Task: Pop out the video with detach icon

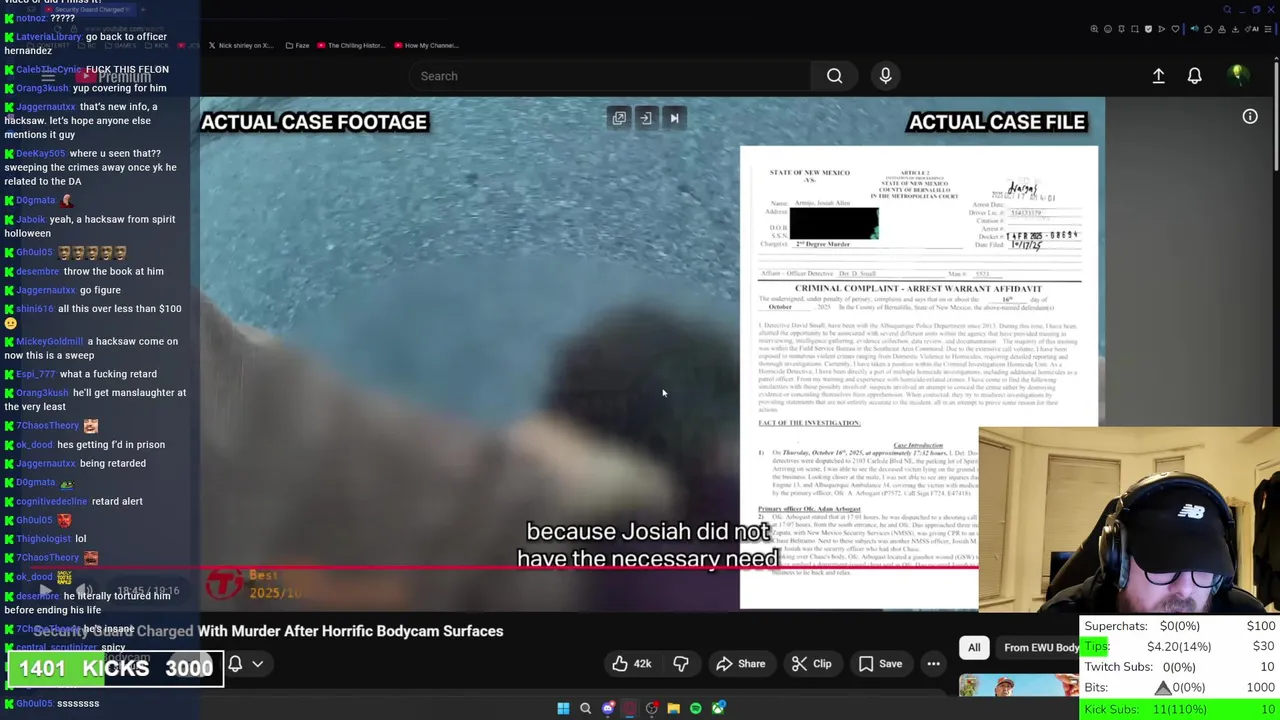Action: tap(619, 118)
